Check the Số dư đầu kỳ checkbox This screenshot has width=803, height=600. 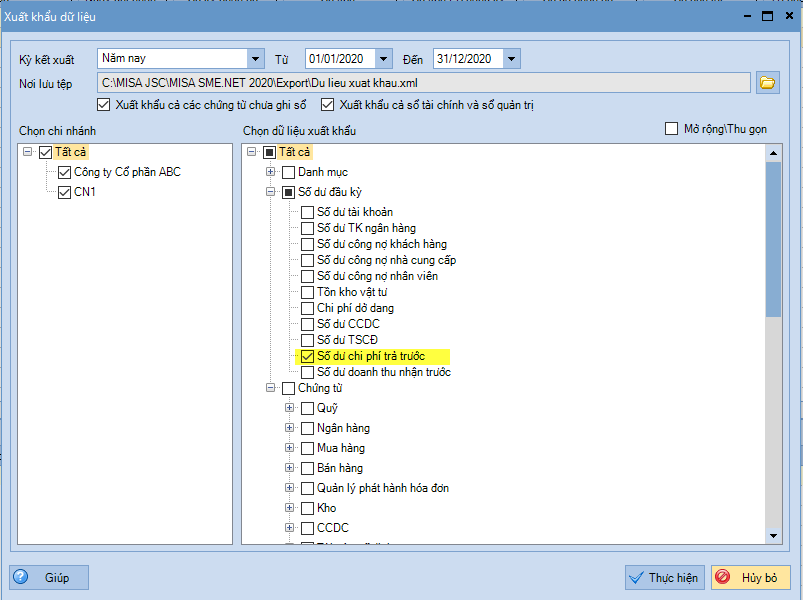[288, 192]
